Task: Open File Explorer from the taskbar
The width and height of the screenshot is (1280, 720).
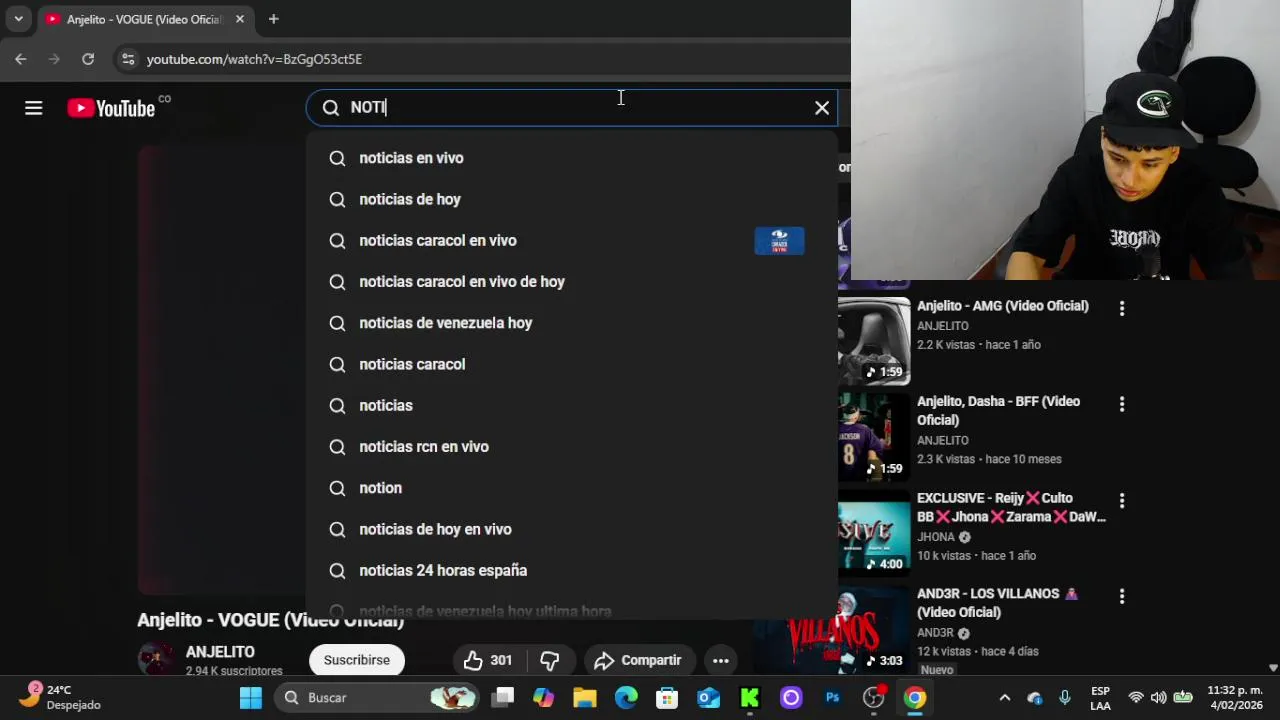Action: (585, 698)
